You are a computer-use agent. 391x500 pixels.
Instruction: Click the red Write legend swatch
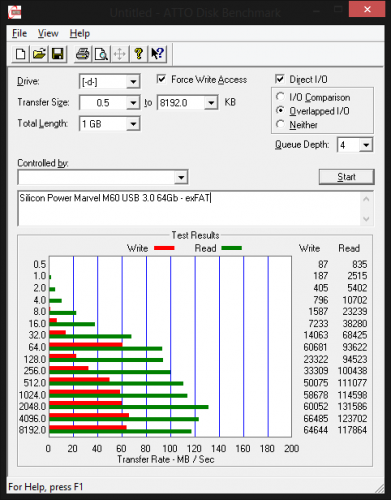(164, 248)
